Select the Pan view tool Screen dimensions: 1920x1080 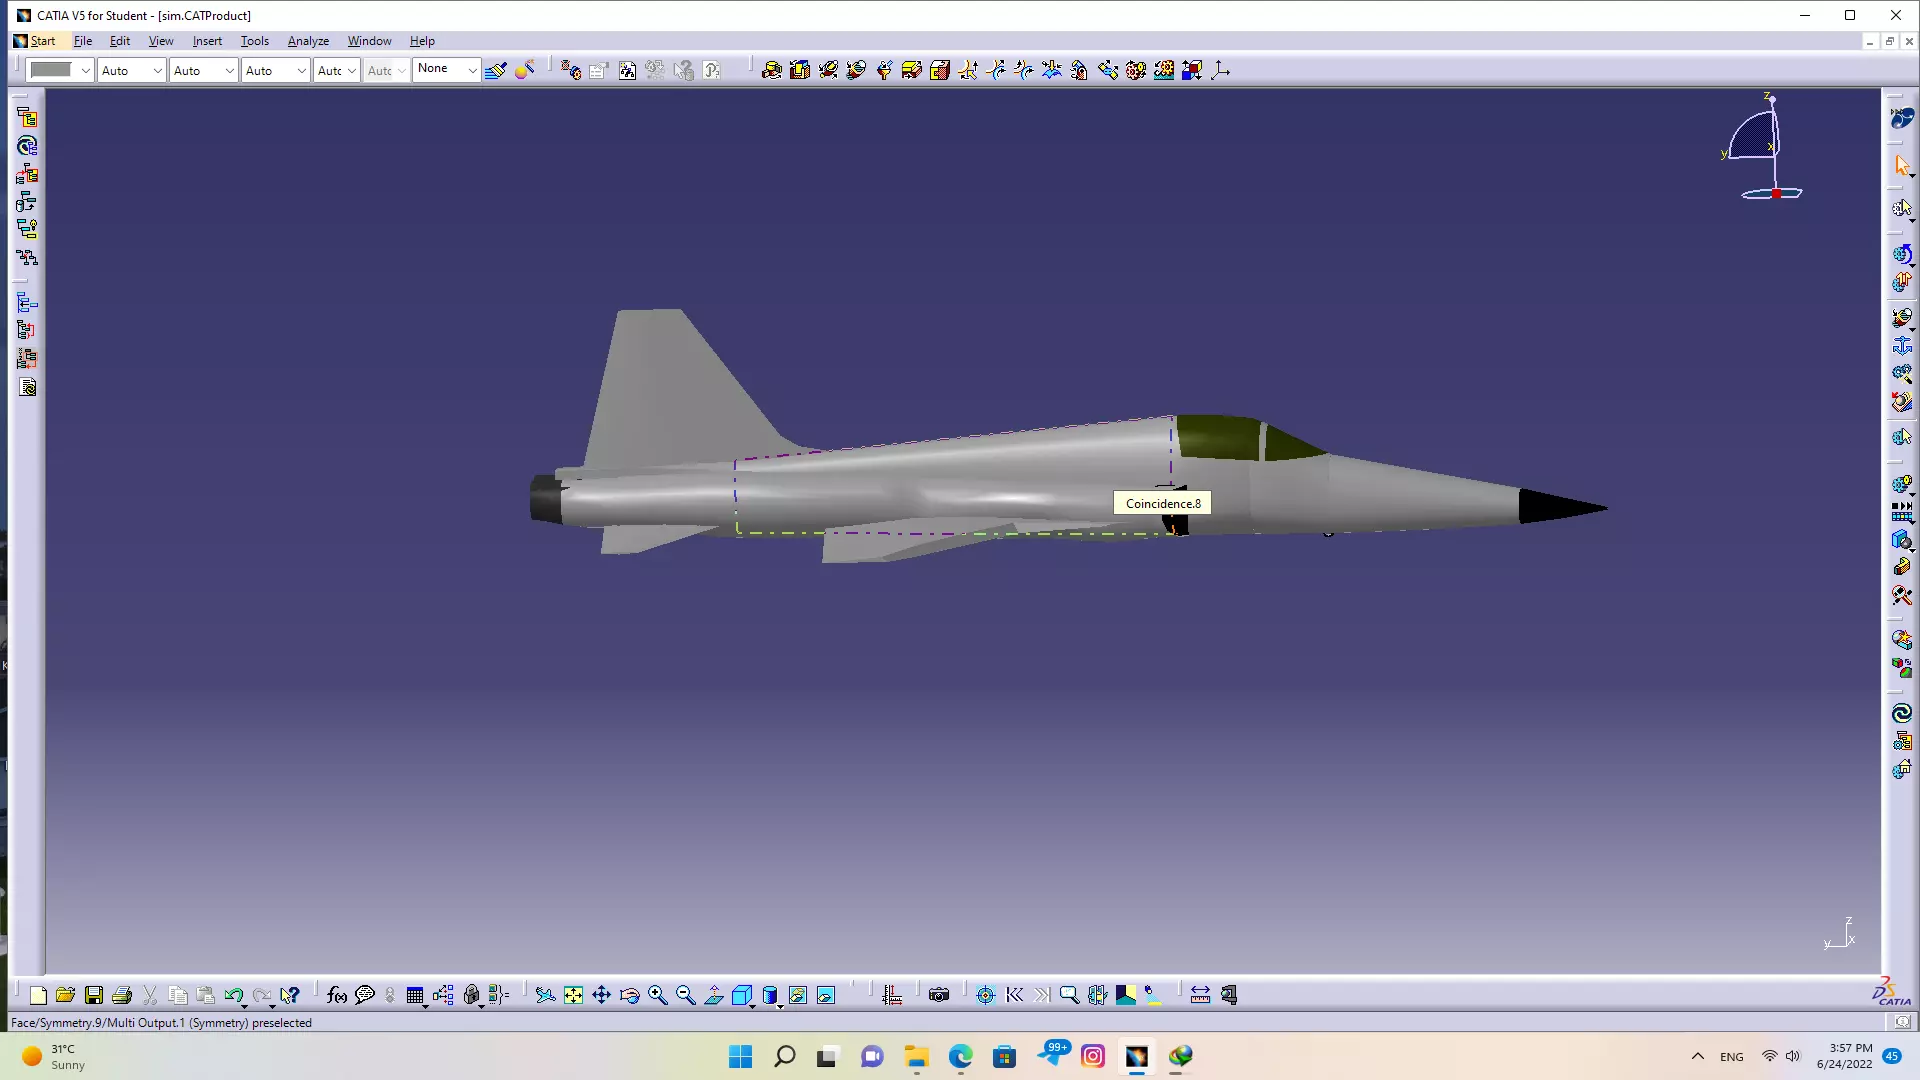click(x=601, y=995)
